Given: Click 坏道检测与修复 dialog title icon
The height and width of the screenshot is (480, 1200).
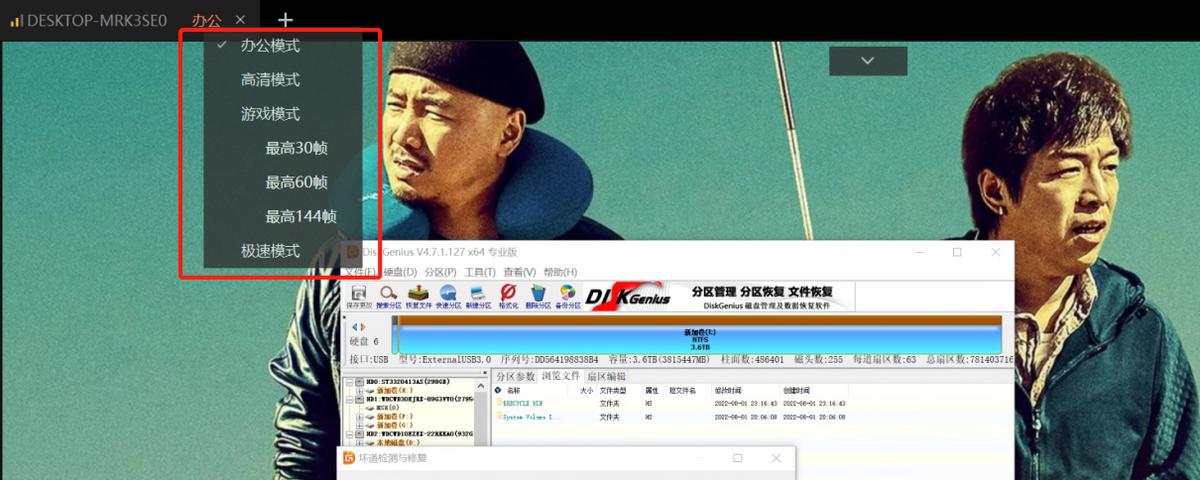Looking at the screenshot, I should (x=349, y=458).
